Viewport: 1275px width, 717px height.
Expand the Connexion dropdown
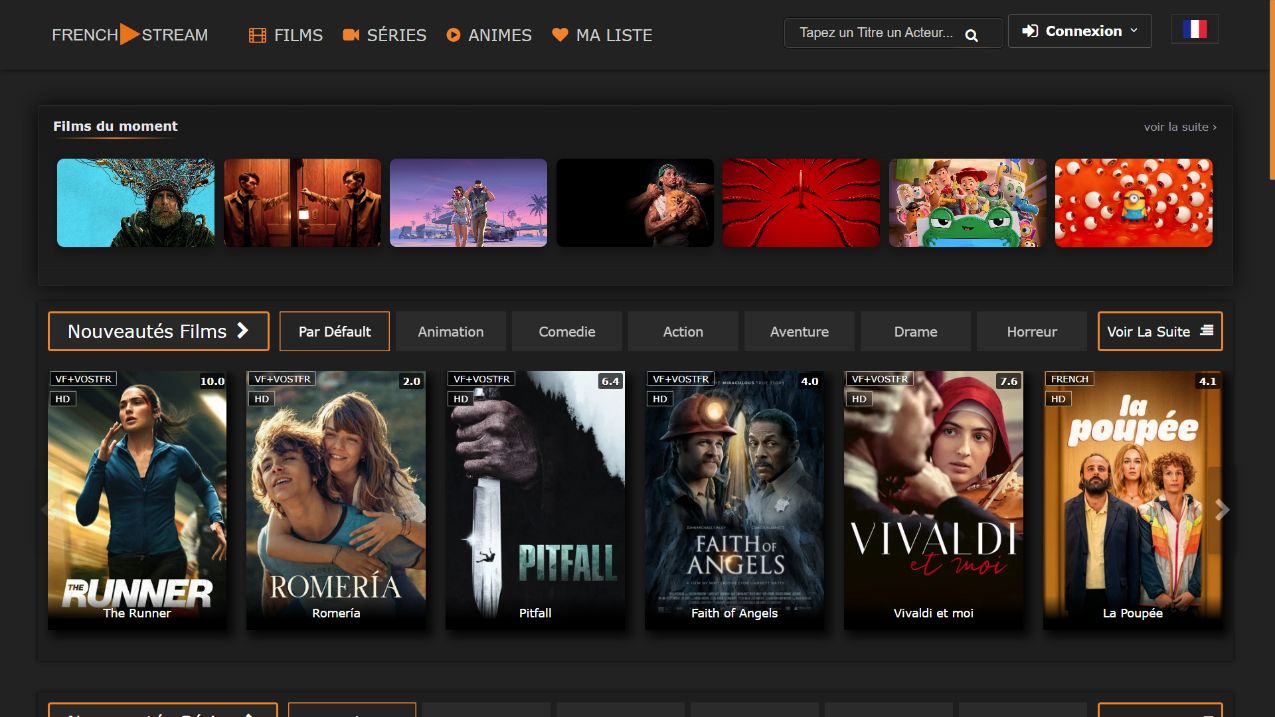(x=1079, y=31)
